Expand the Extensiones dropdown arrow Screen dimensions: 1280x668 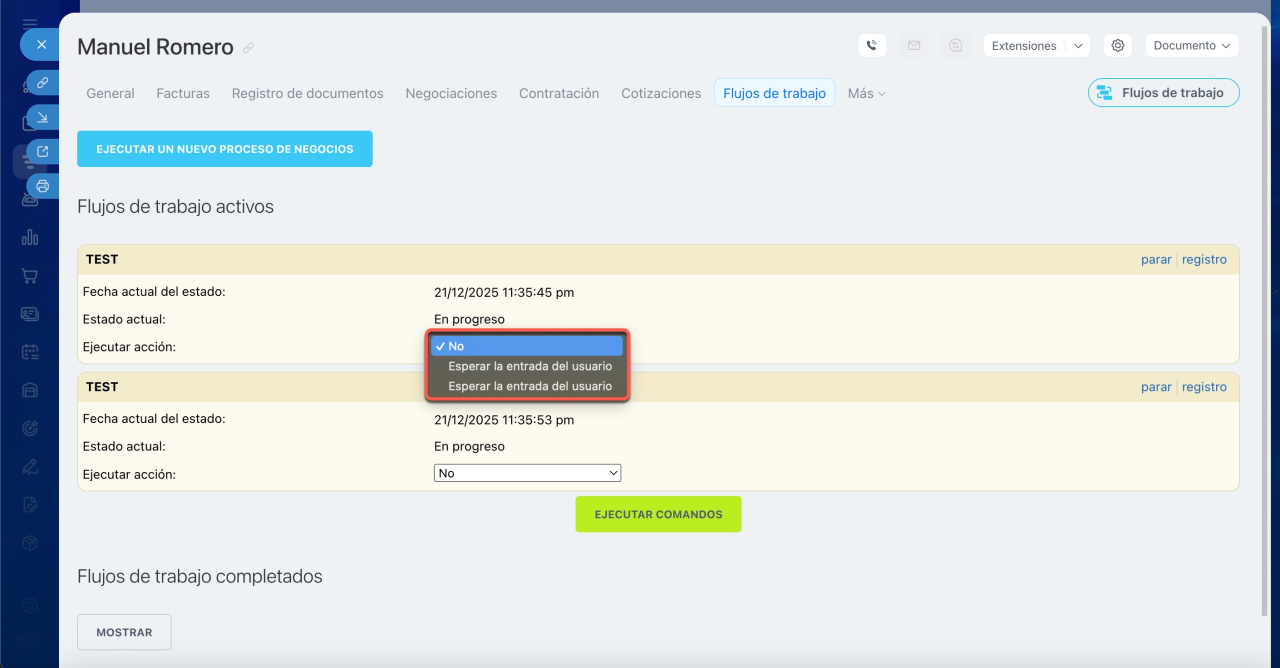click(x=1077, y=46)
